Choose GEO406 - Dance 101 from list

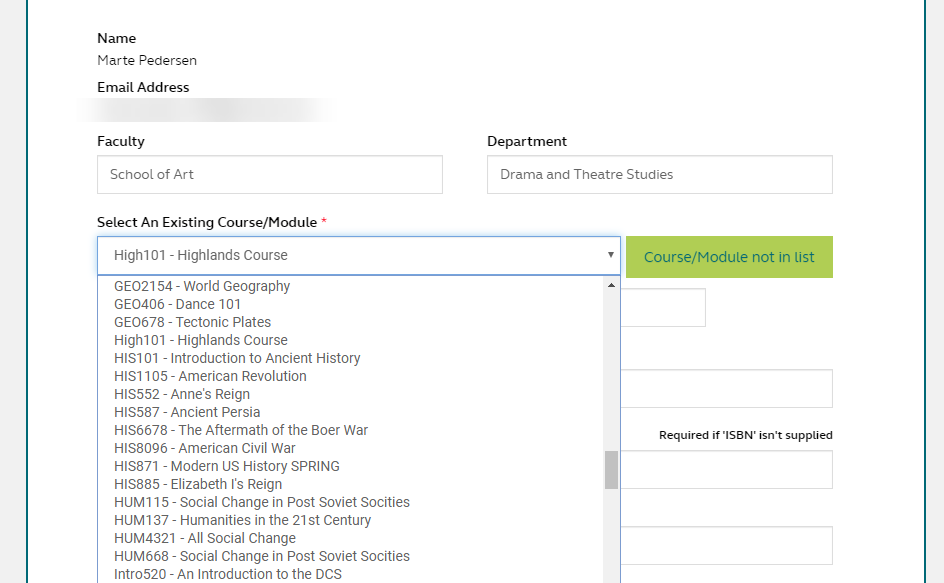point(177,304)
